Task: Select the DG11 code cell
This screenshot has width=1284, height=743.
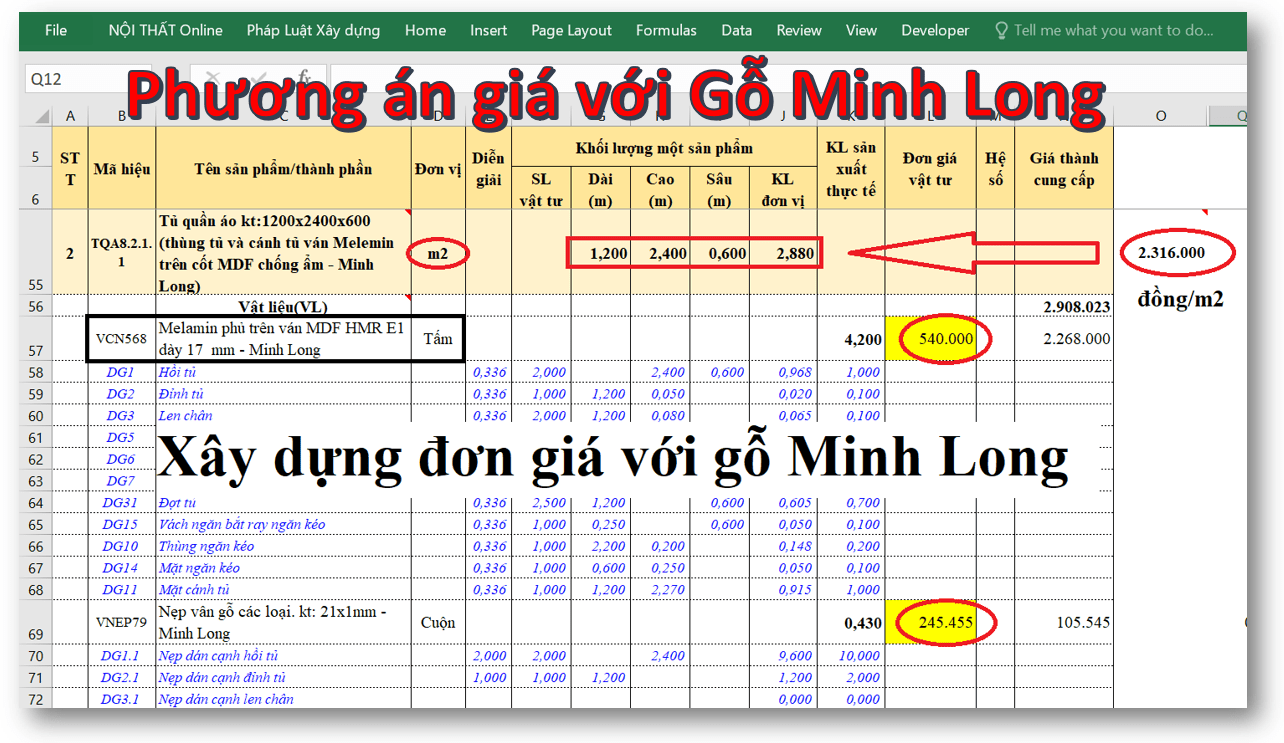Action: click(x=122, y=590)
